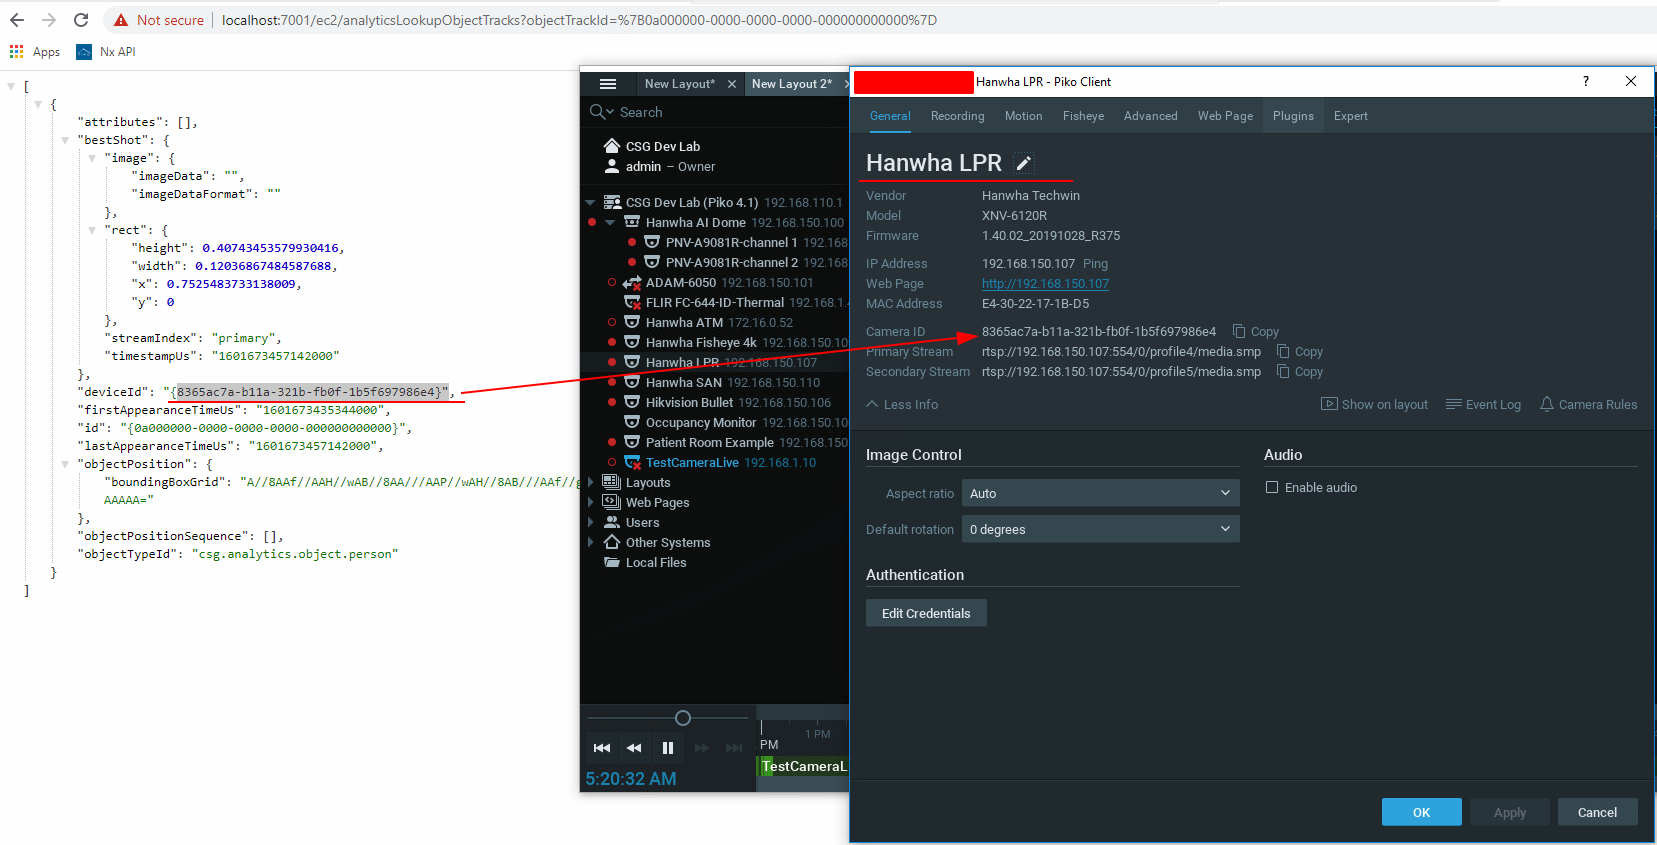Open the http://192.168.150.107 web page link
Image resolution: width=1657 pixels, height=845 pixels.
coord(1045,284)
